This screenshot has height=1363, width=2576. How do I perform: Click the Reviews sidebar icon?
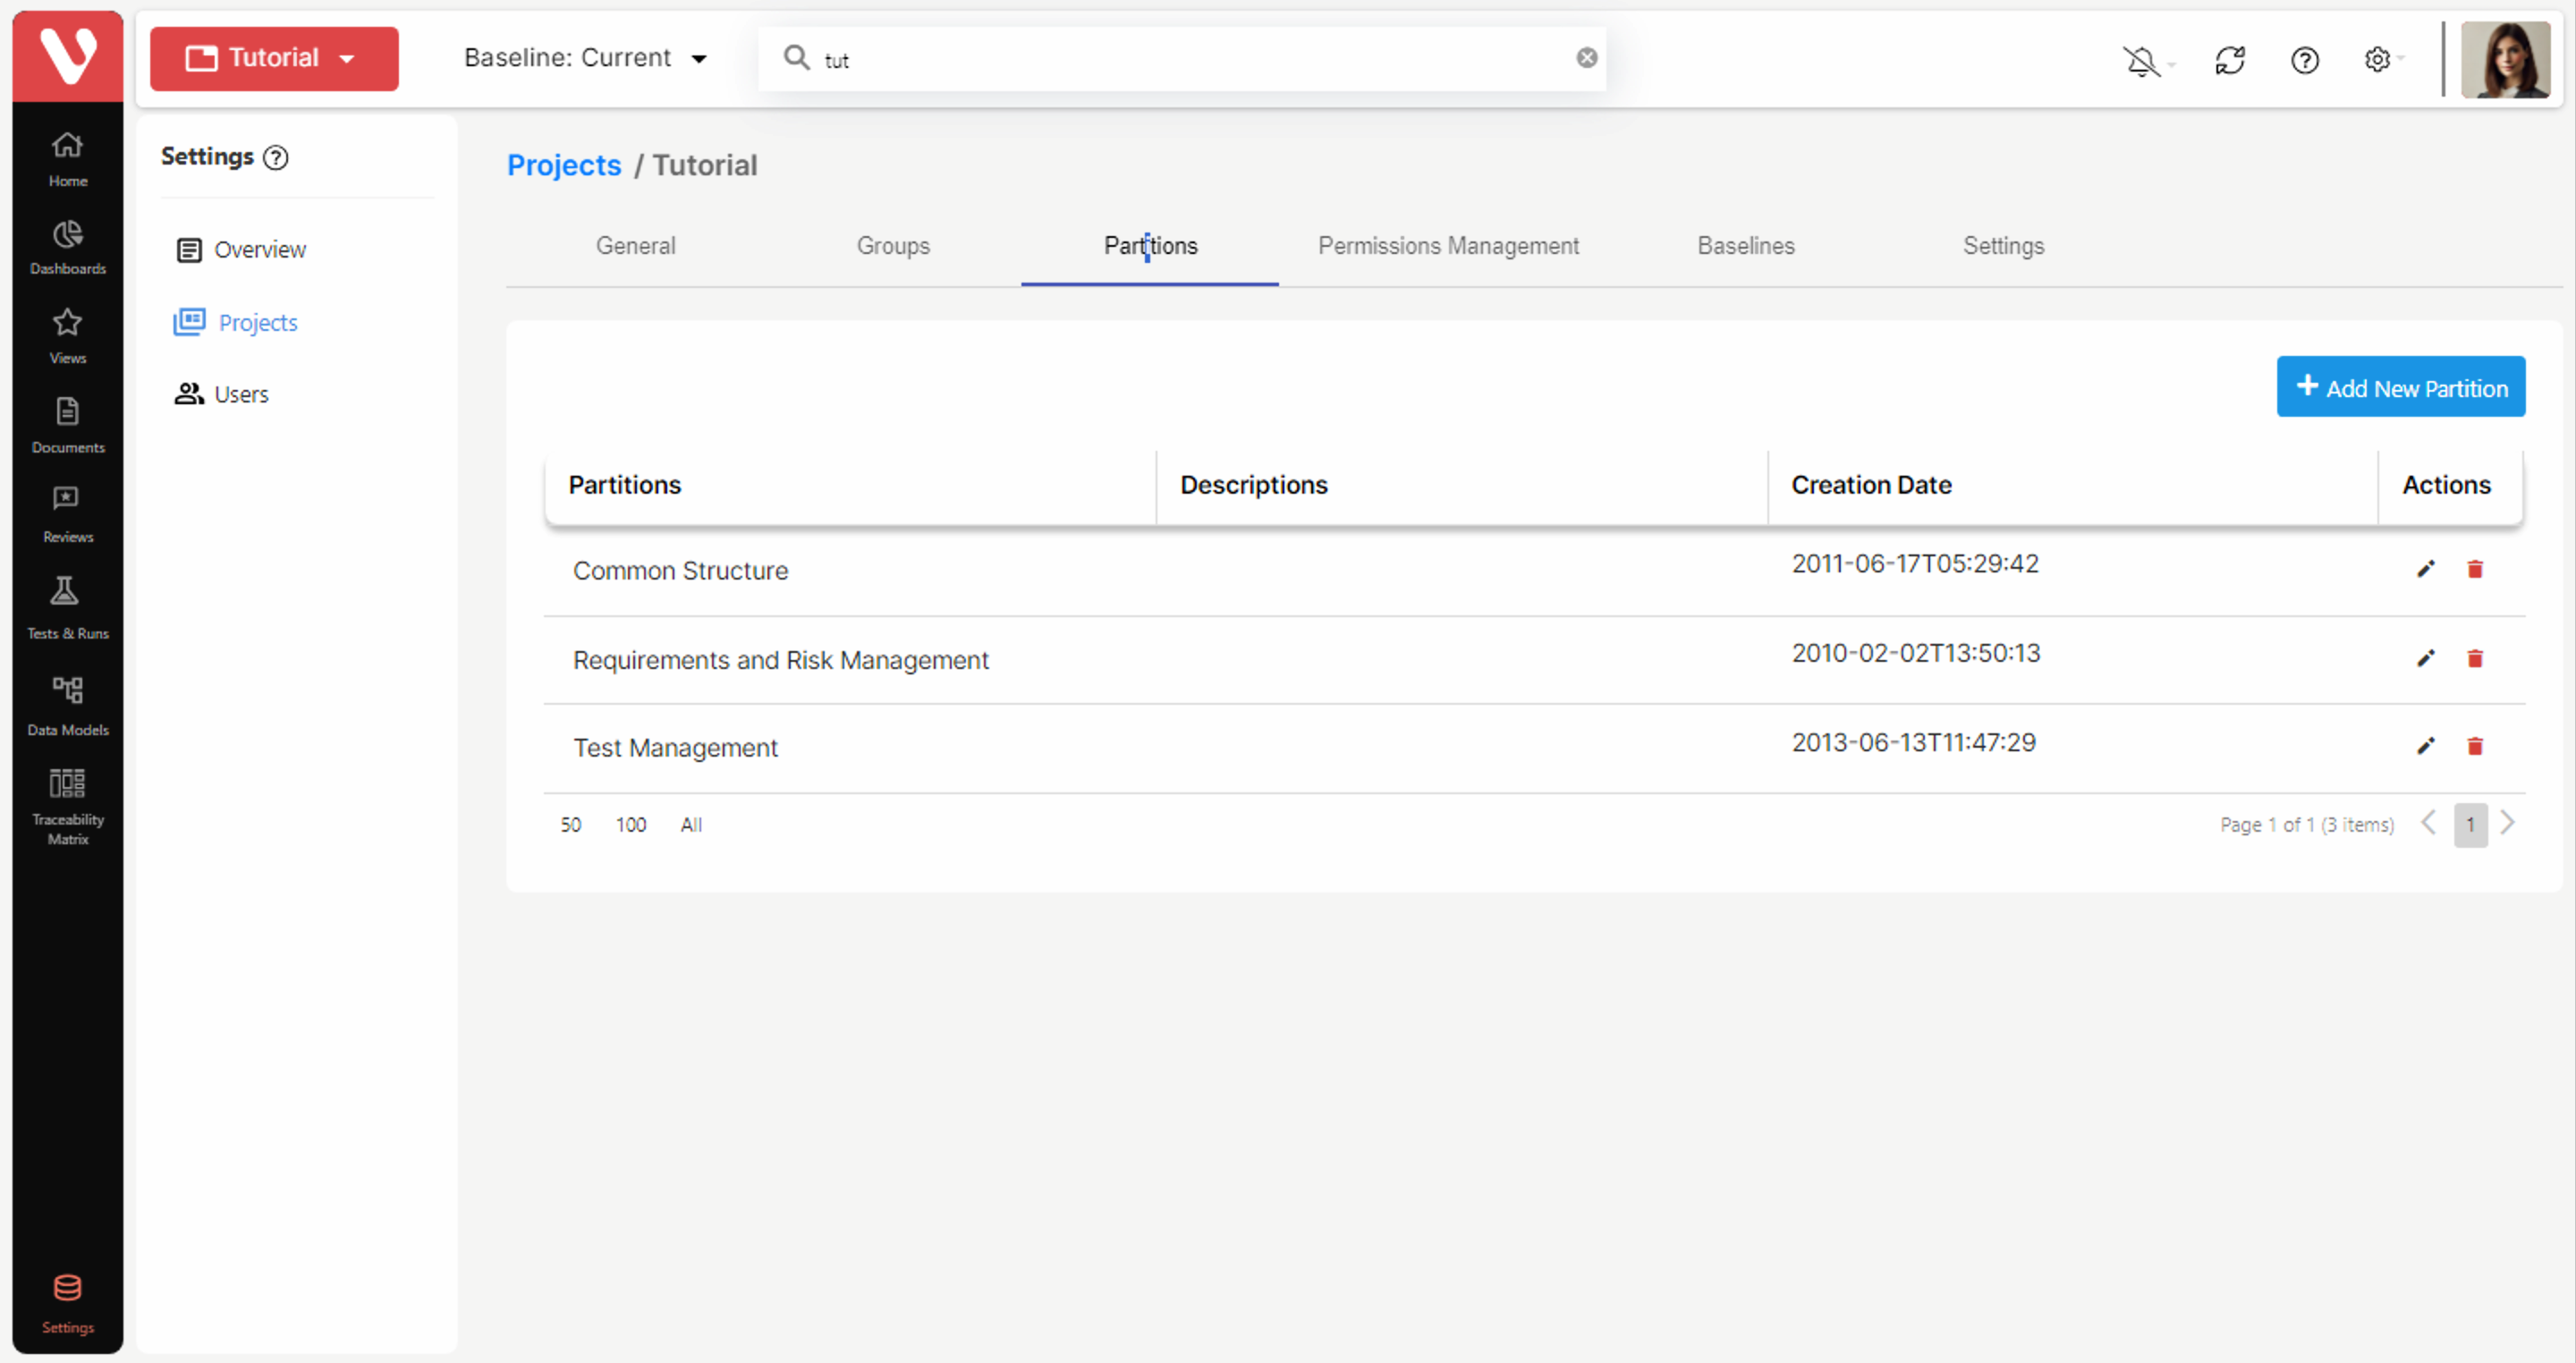click(67, 513)
